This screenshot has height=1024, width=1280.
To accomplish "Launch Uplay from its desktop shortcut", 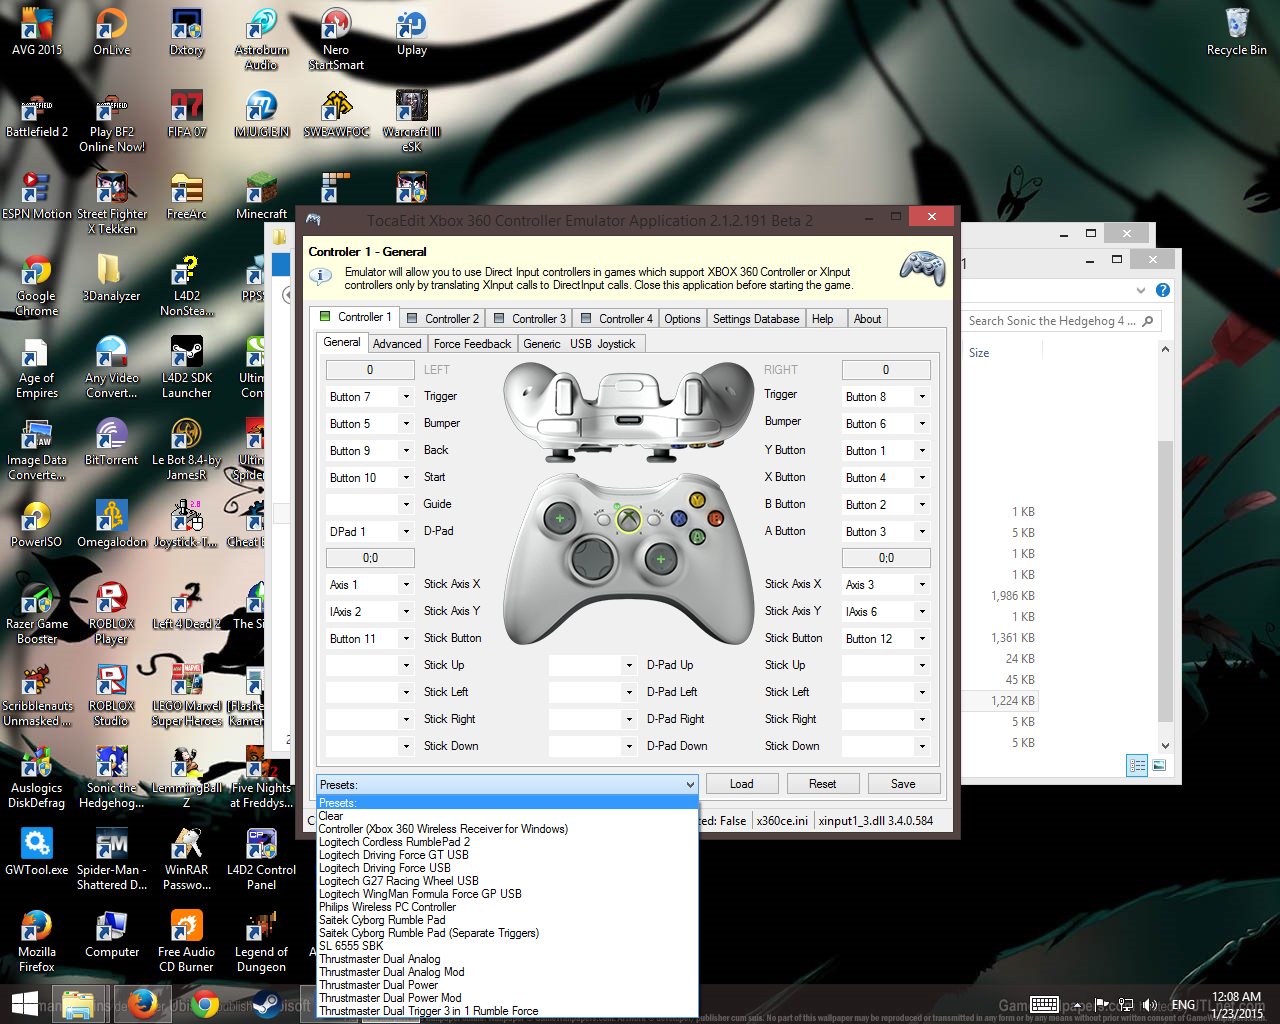I will tap(411, 25).
